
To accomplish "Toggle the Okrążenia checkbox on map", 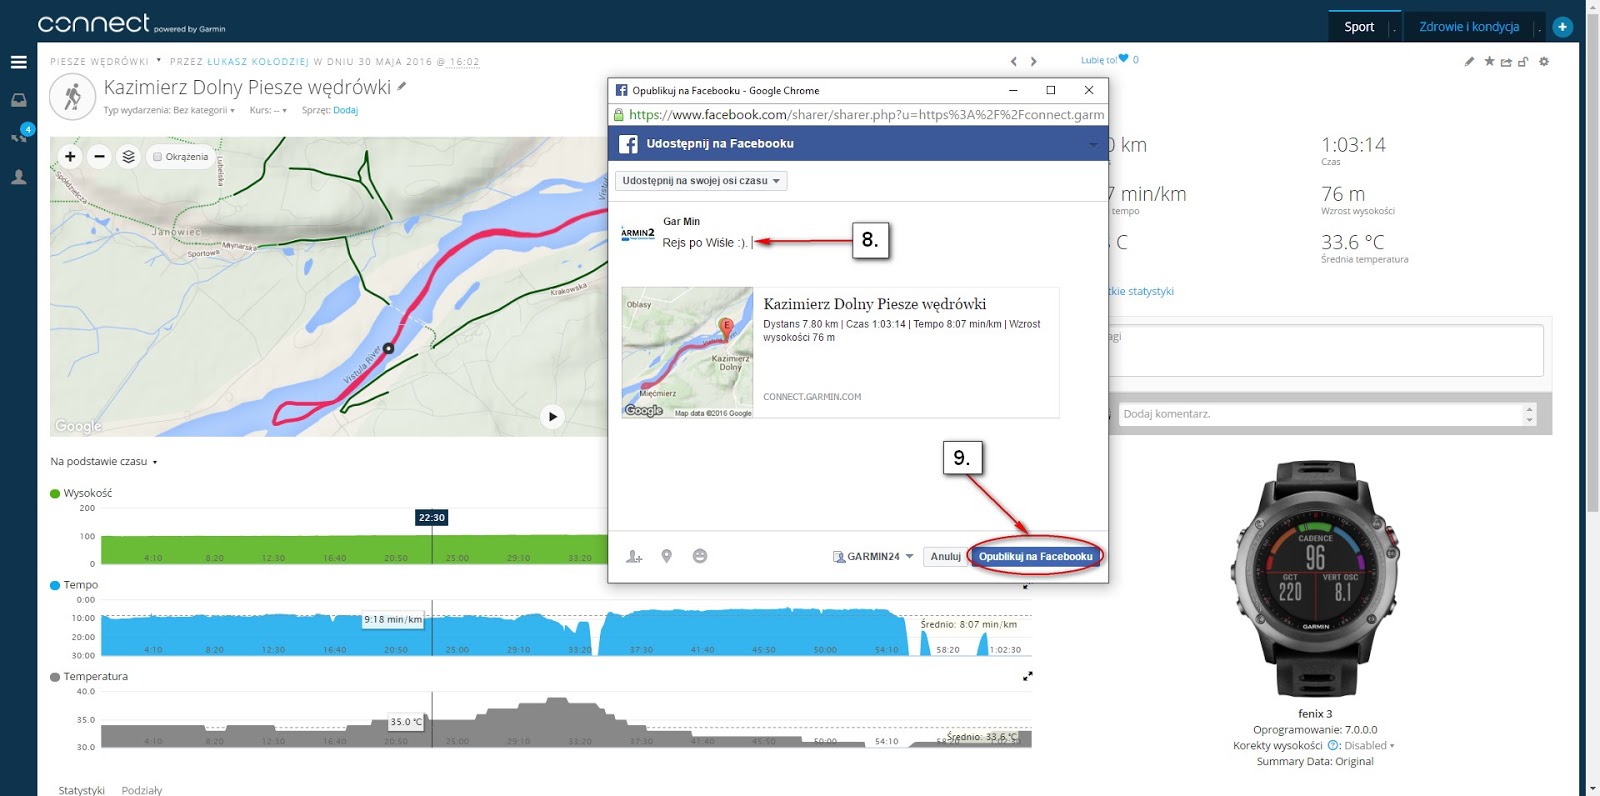I will [158, 157].
